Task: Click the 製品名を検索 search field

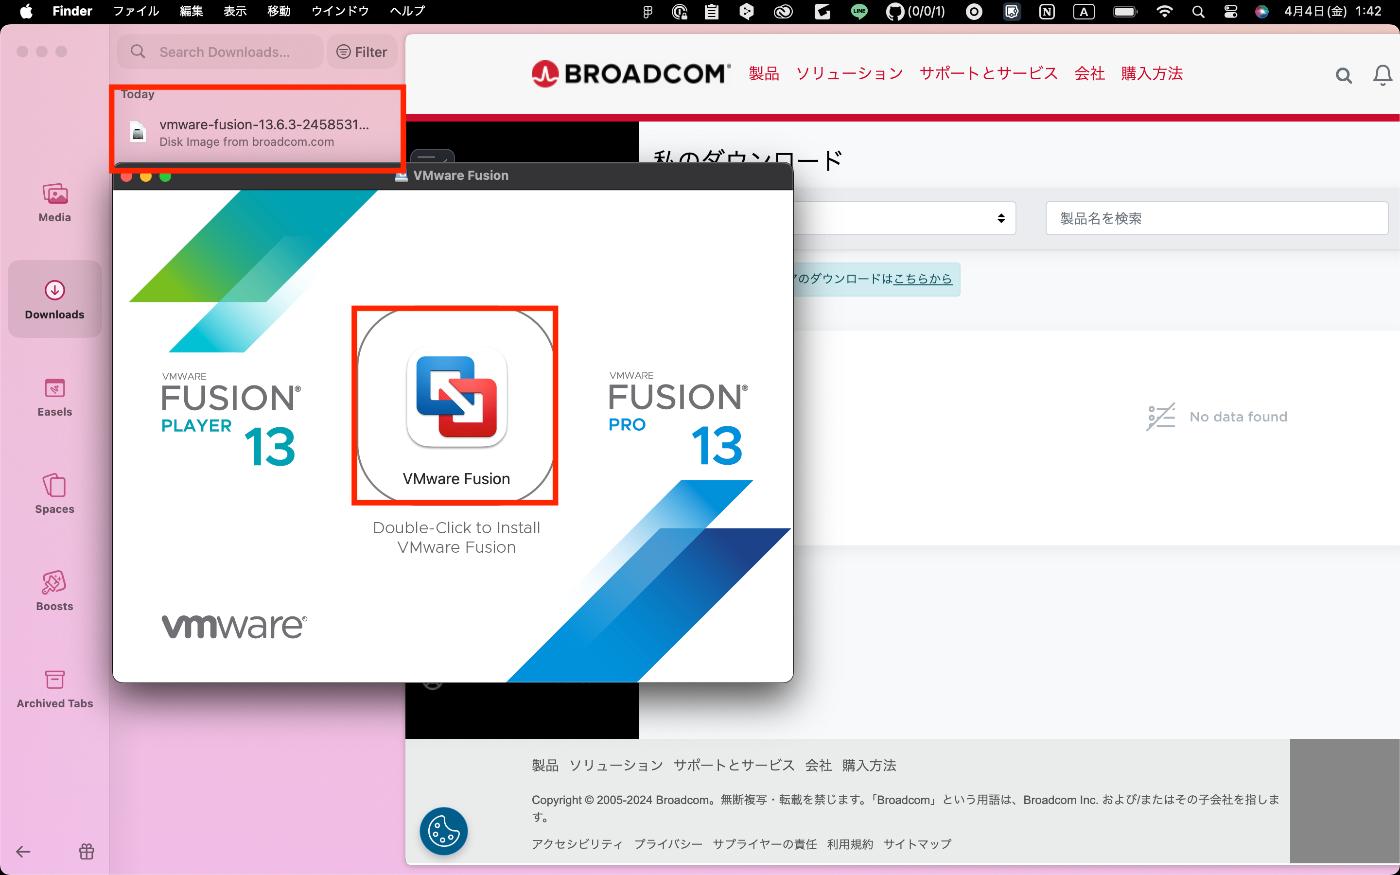Action: point(1217,218)
